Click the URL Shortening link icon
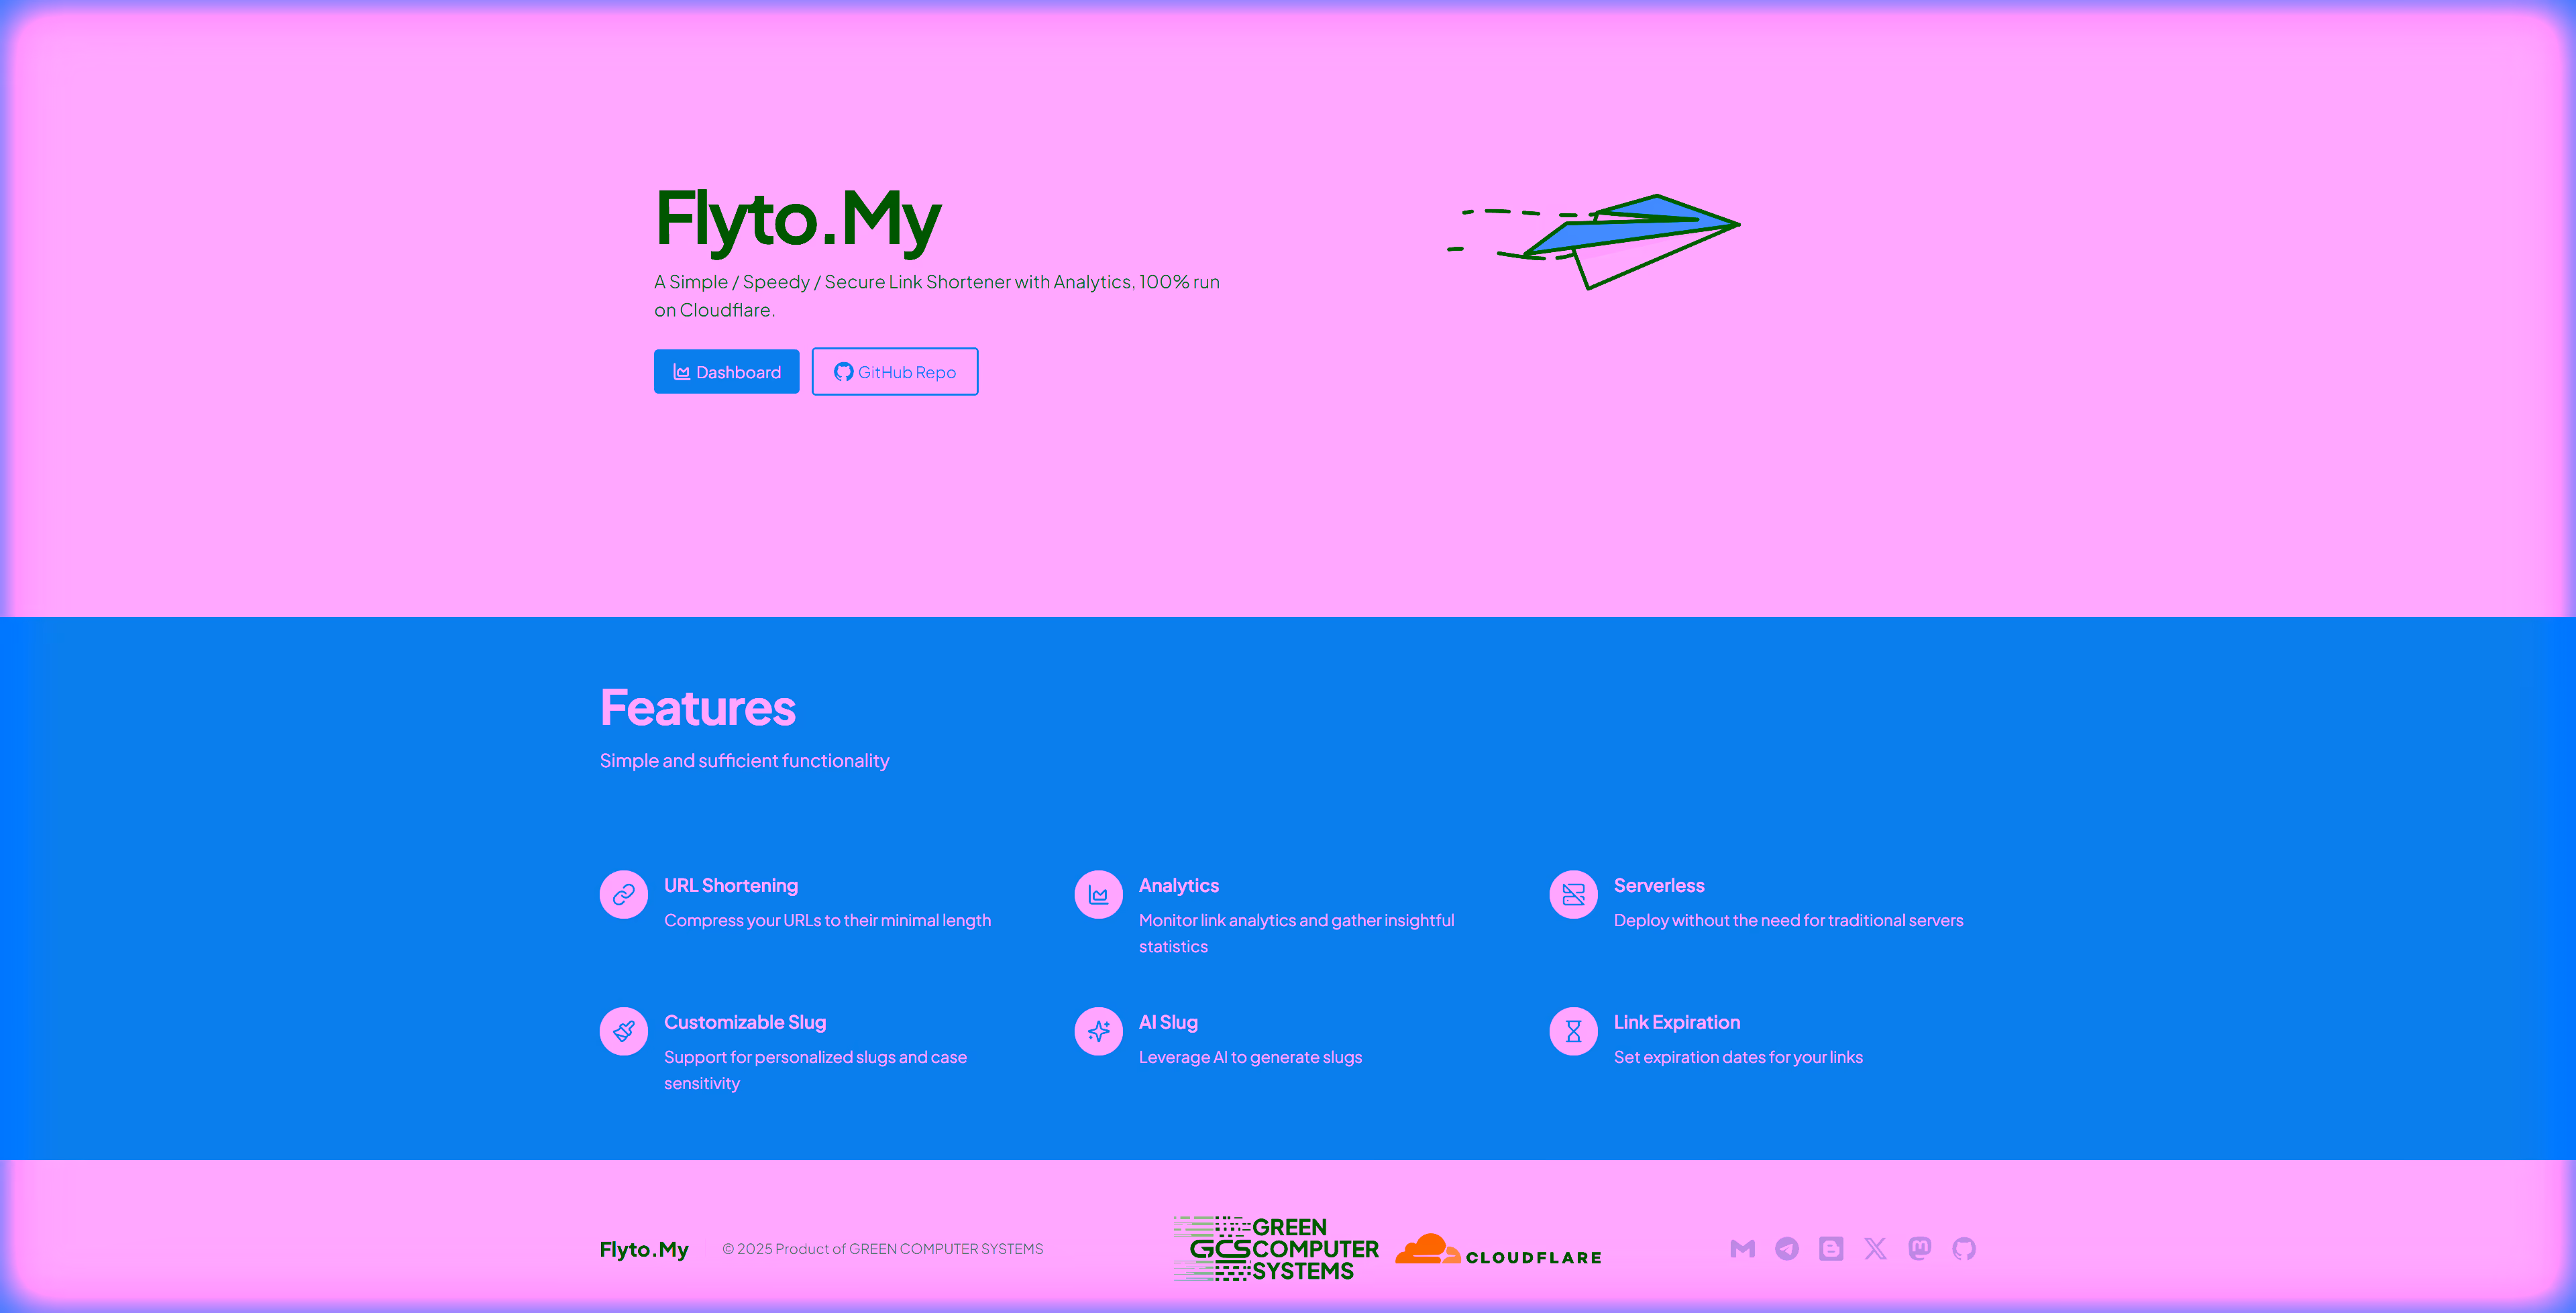 [x=624, y=894]
